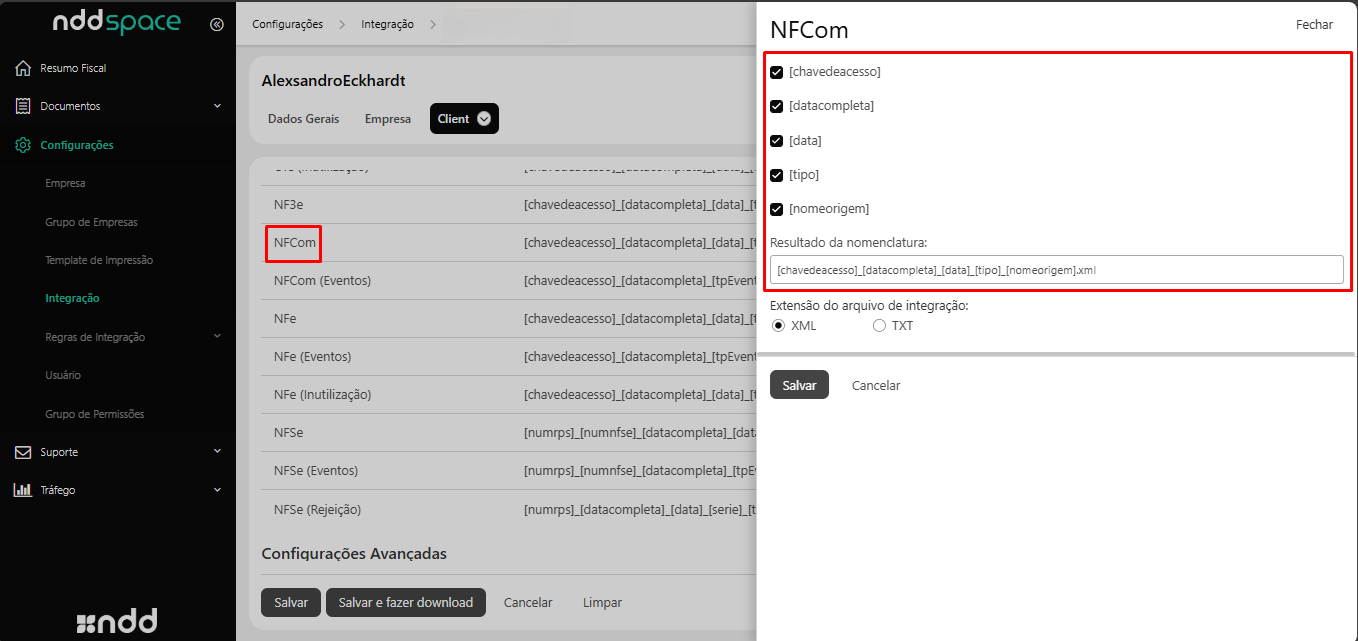Image resolution: width=1358 pixels, height=641 pixels.
Task: Open the Client tab dropdown arrow
Action: (x=484, y=118)
